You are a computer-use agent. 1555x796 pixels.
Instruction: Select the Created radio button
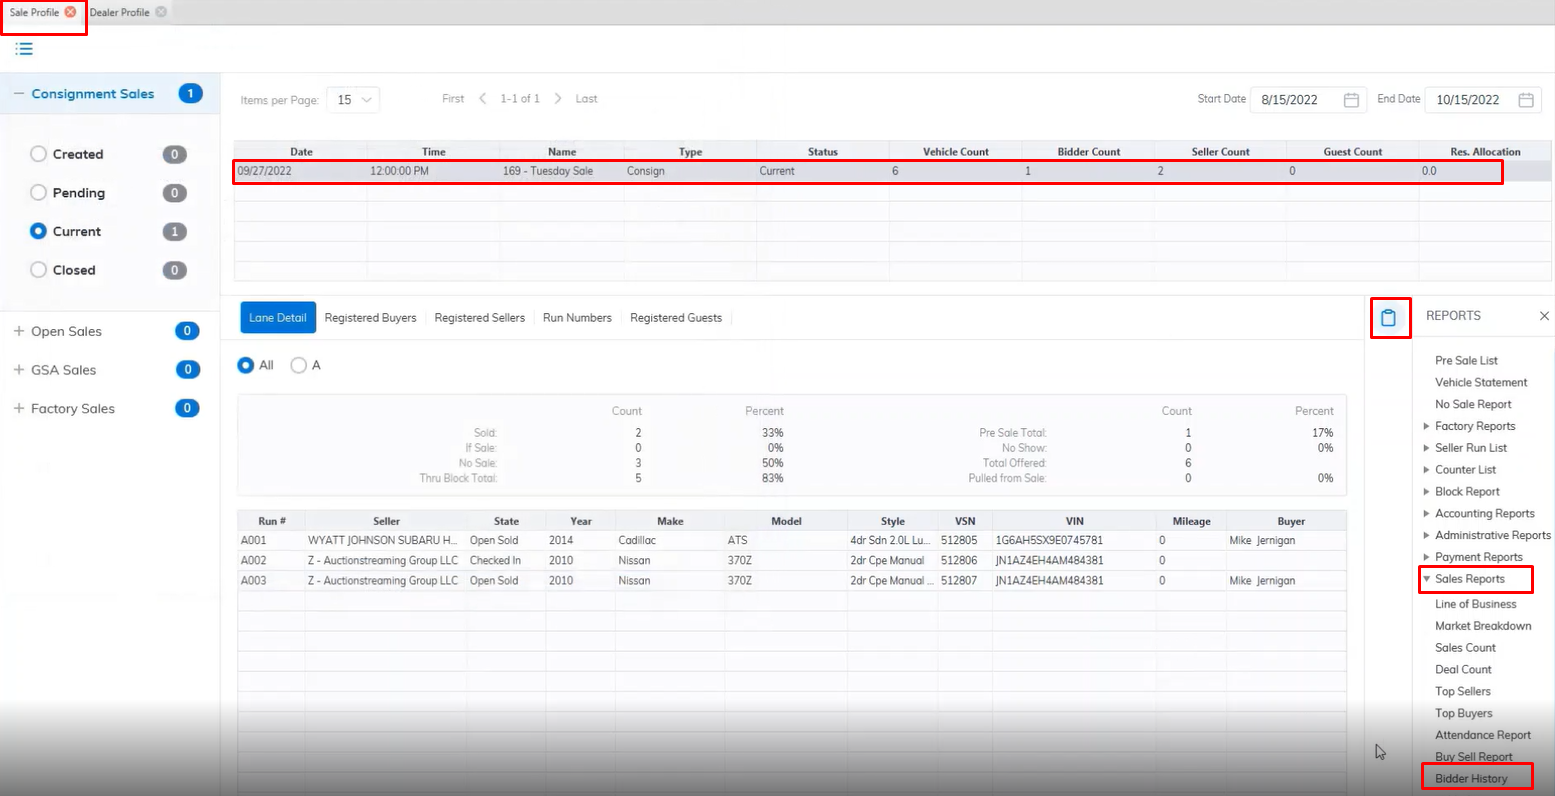[39, 154]
